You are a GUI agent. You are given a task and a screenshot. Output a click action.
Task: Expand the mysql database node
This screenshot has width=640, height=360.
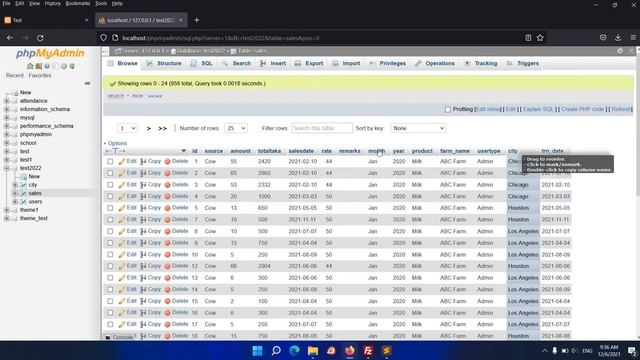pyautogui.click(x=7, y=118)
